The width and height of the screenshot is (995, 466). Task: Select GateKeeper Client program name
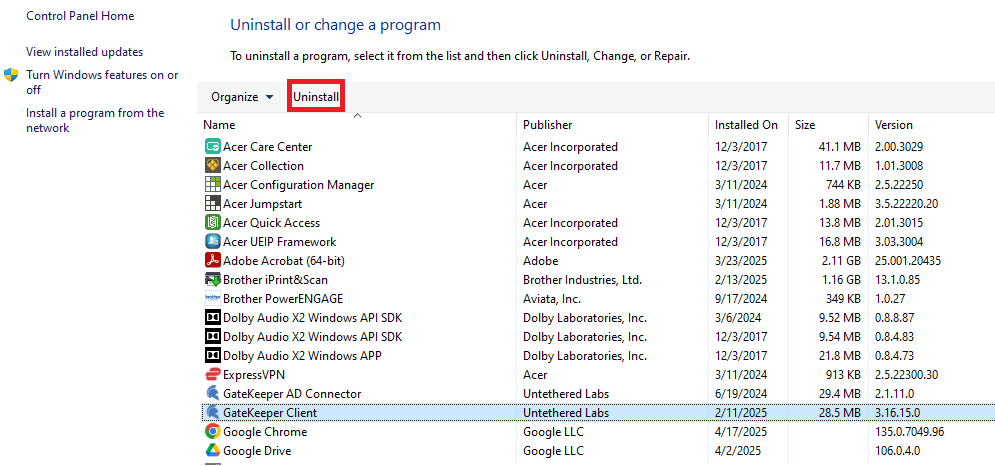click(270, 413)
